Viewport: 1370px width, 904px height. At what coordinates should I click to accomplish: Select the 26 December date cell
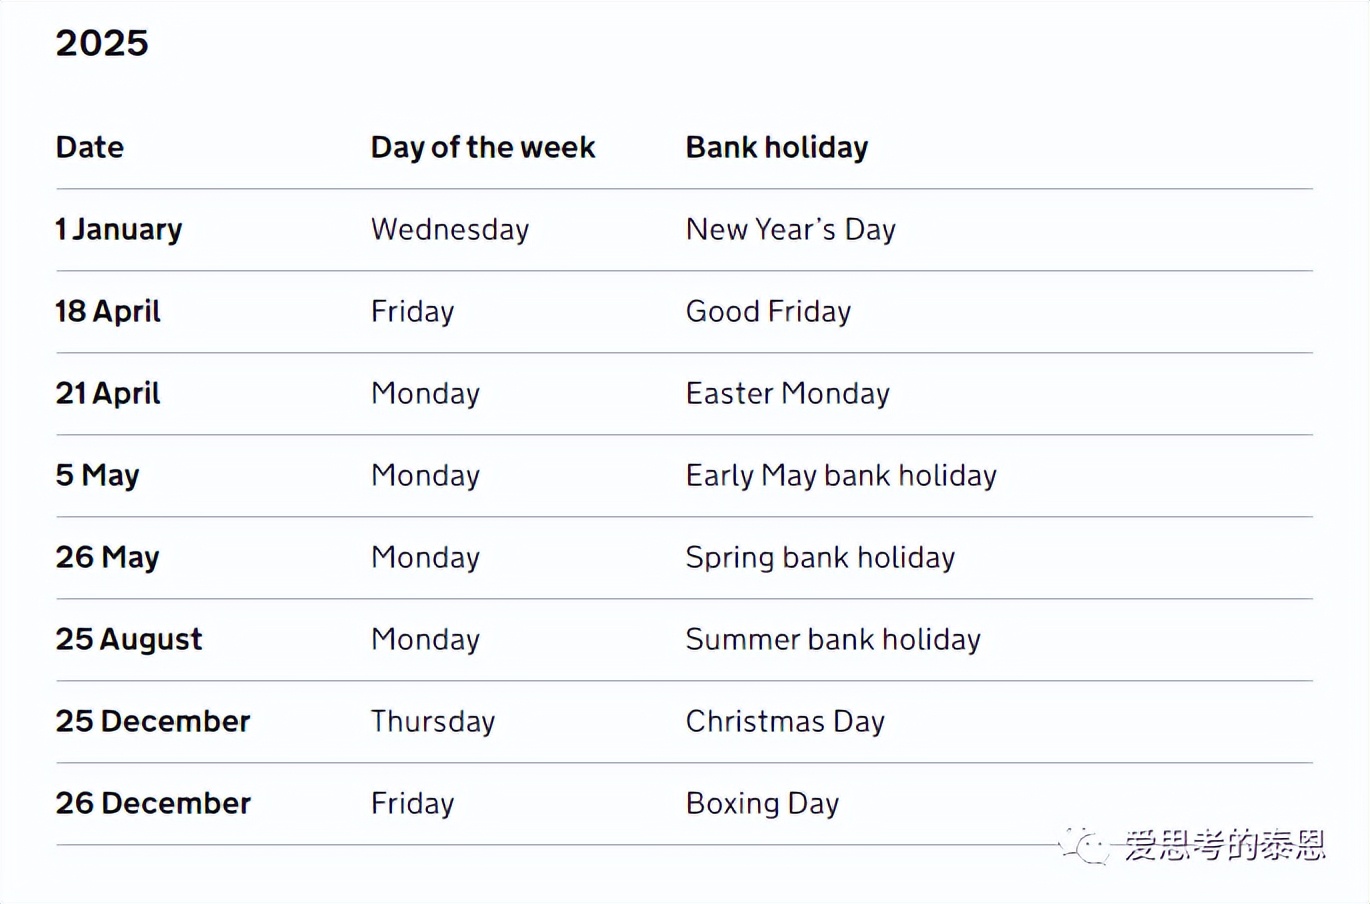coord(153,803)
